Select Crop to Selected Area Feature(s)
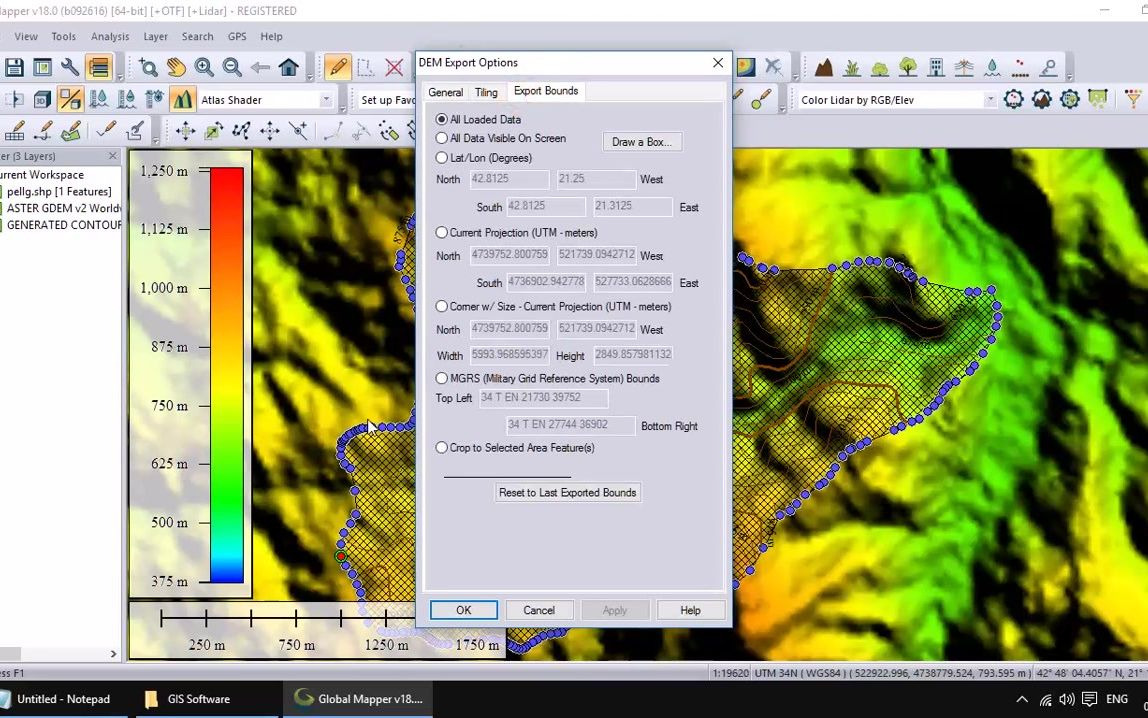This screenshot has height=718, width=1148. click(x=441, y=448)
